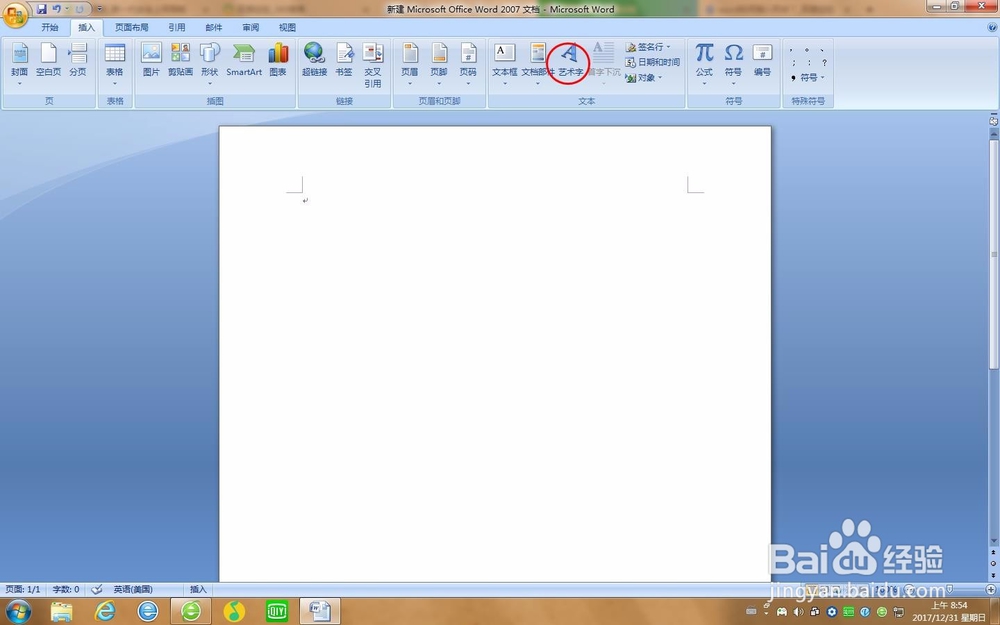The image size is (1000, 625).
Task: Add a 书签 bookmark
Action: pos(344,61)
